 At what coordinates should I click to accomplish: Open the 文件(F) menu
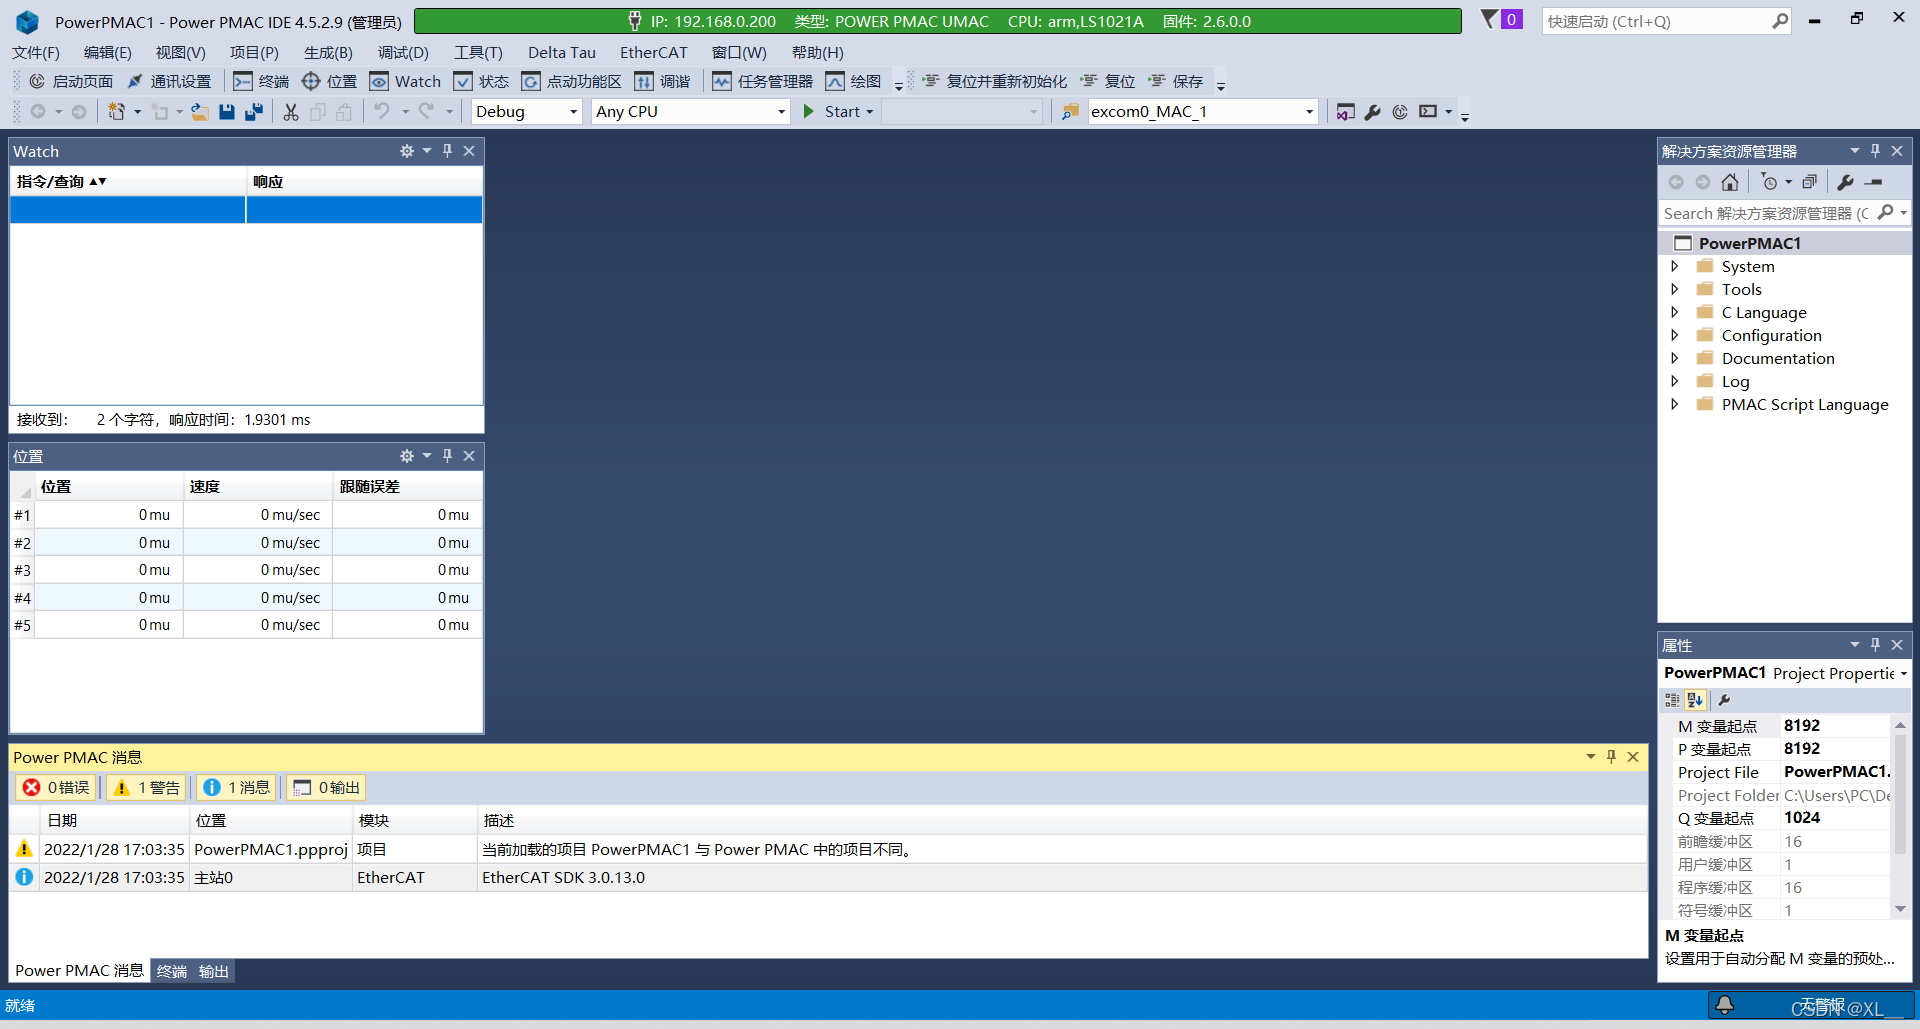point(36,53)
